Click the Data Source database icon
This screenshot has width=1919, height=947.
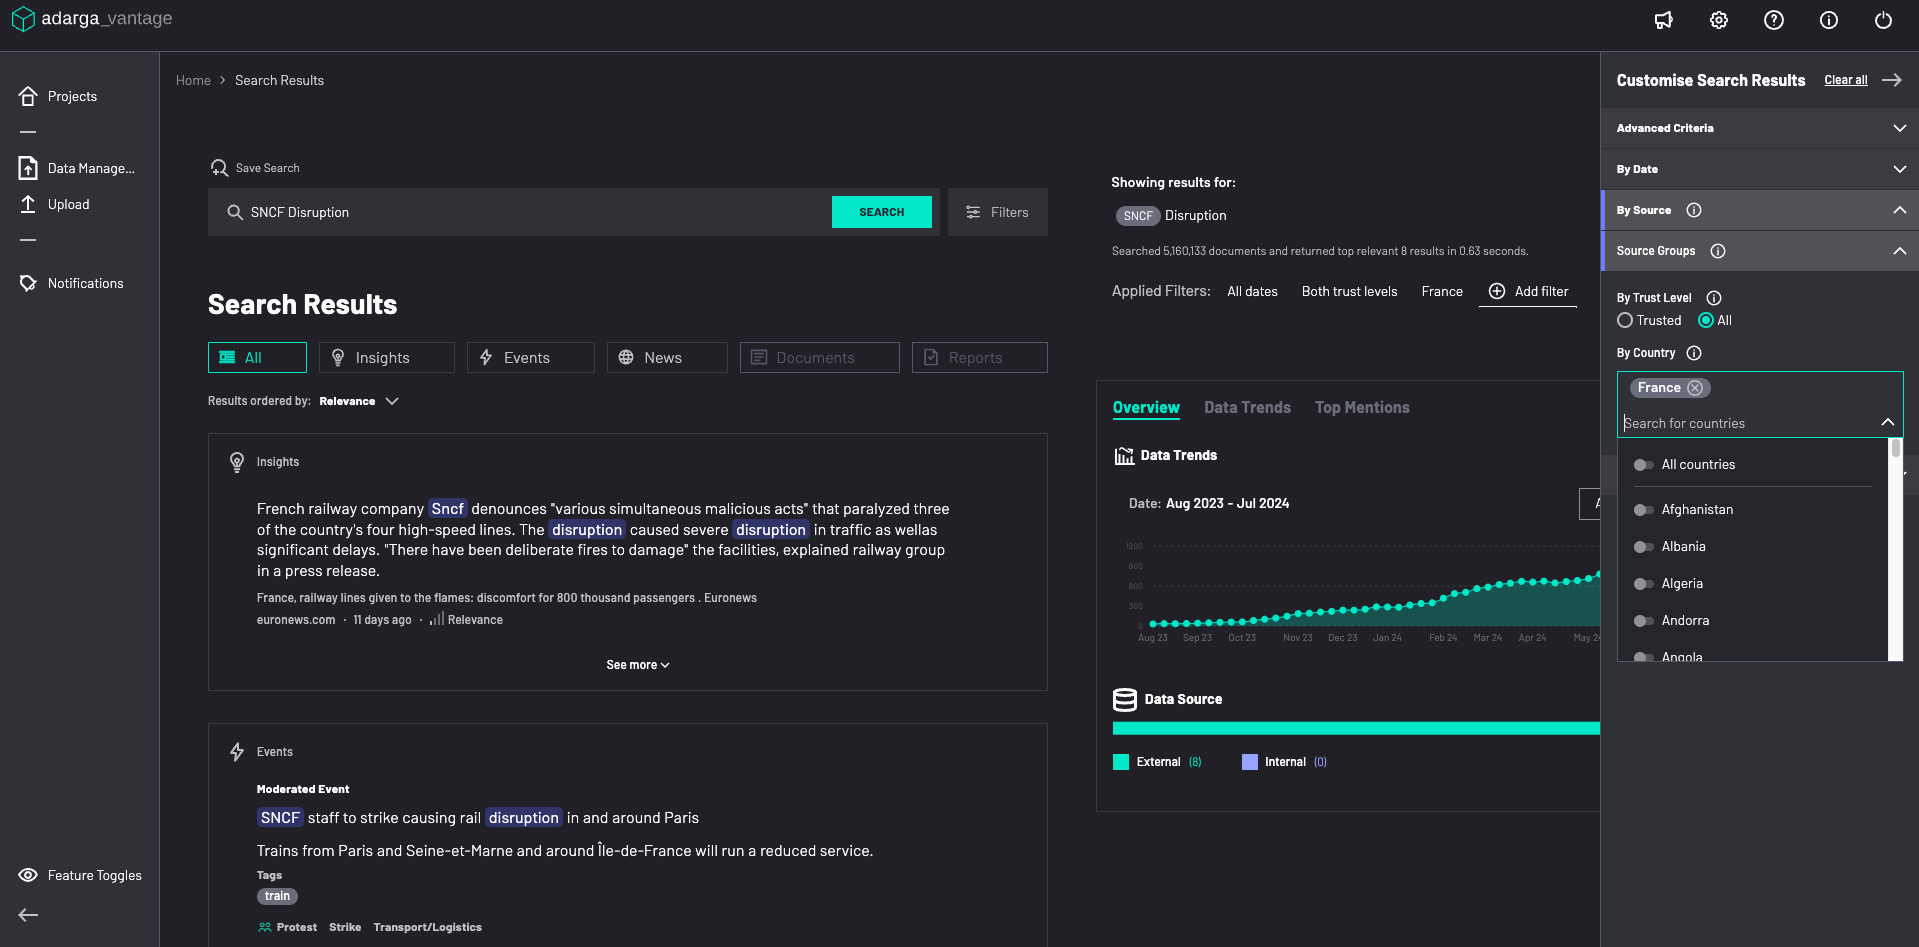(x=1125, y=700)
